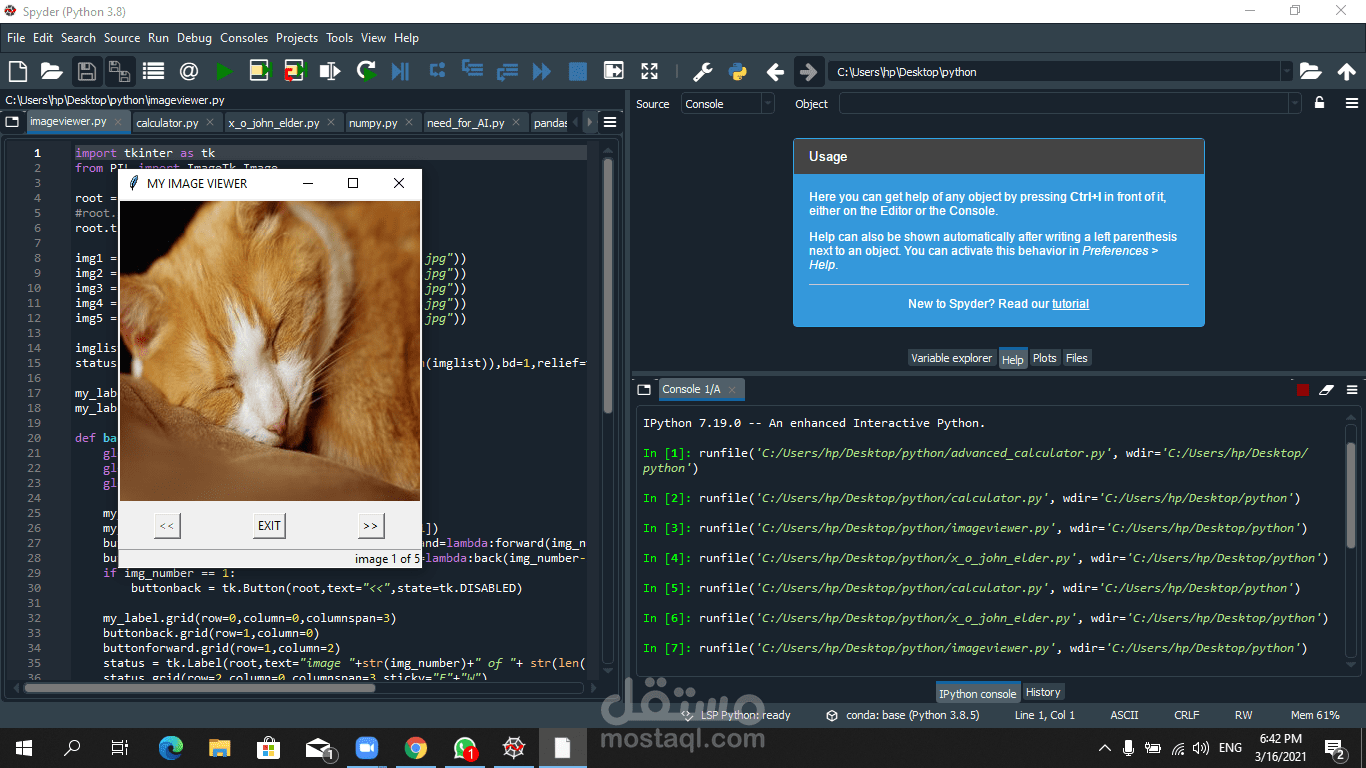Open the editor's browse tabs icon
The image size is (1366, 768).
point(12,122)
